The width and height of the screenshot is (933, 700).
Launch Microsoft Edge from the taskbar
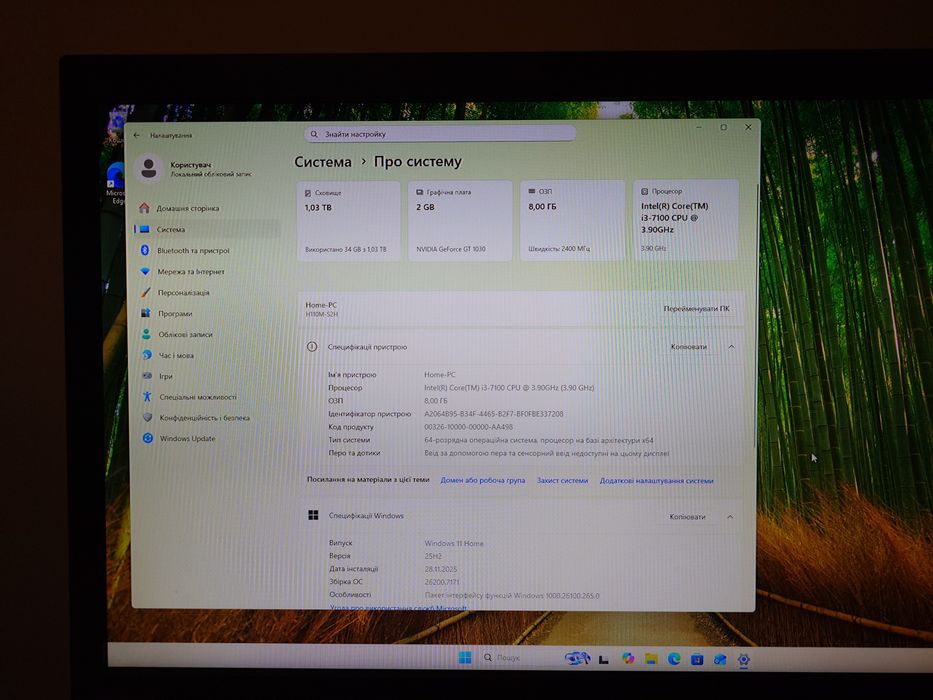(674, 658)
